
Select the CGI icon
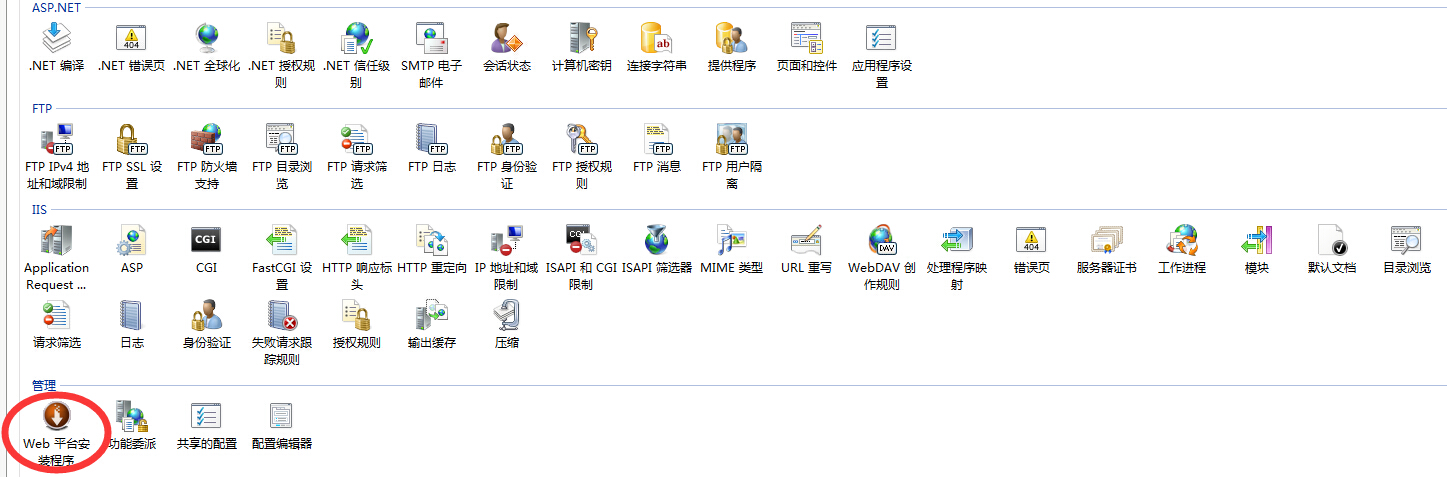(207, 241)
